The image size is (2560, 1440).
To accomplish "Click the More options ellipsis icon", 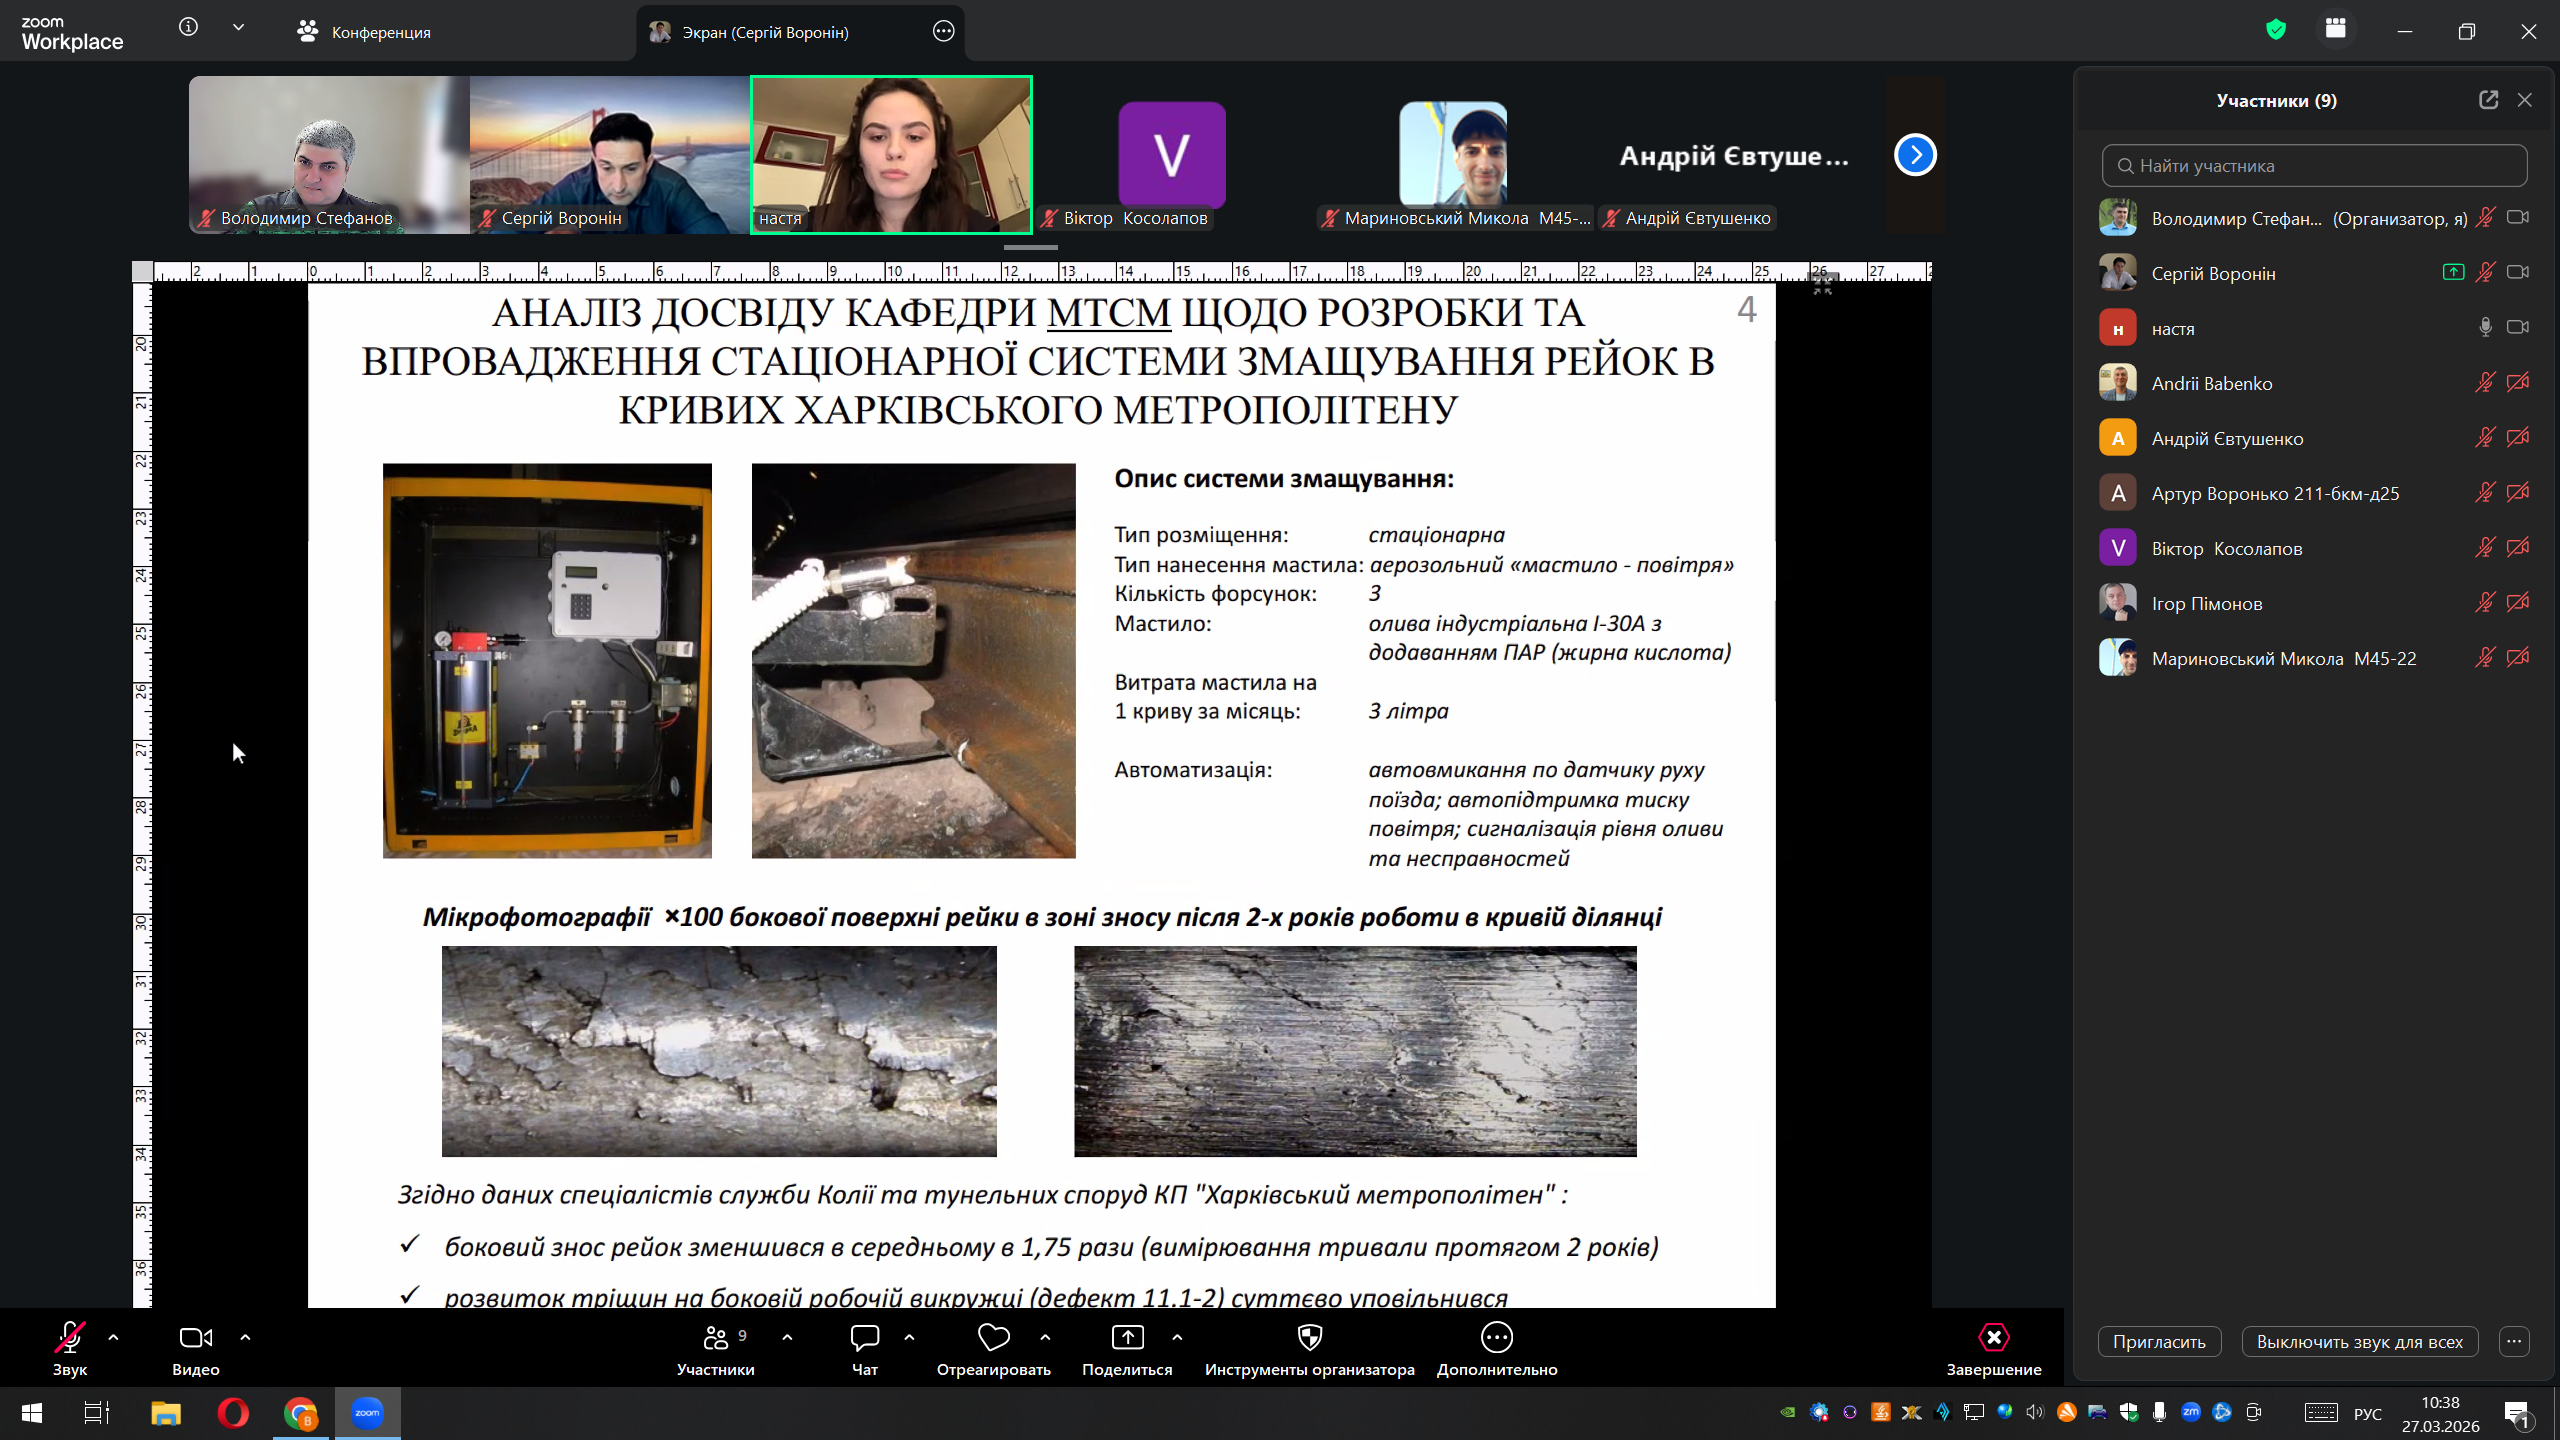I will (1496, 1338).
